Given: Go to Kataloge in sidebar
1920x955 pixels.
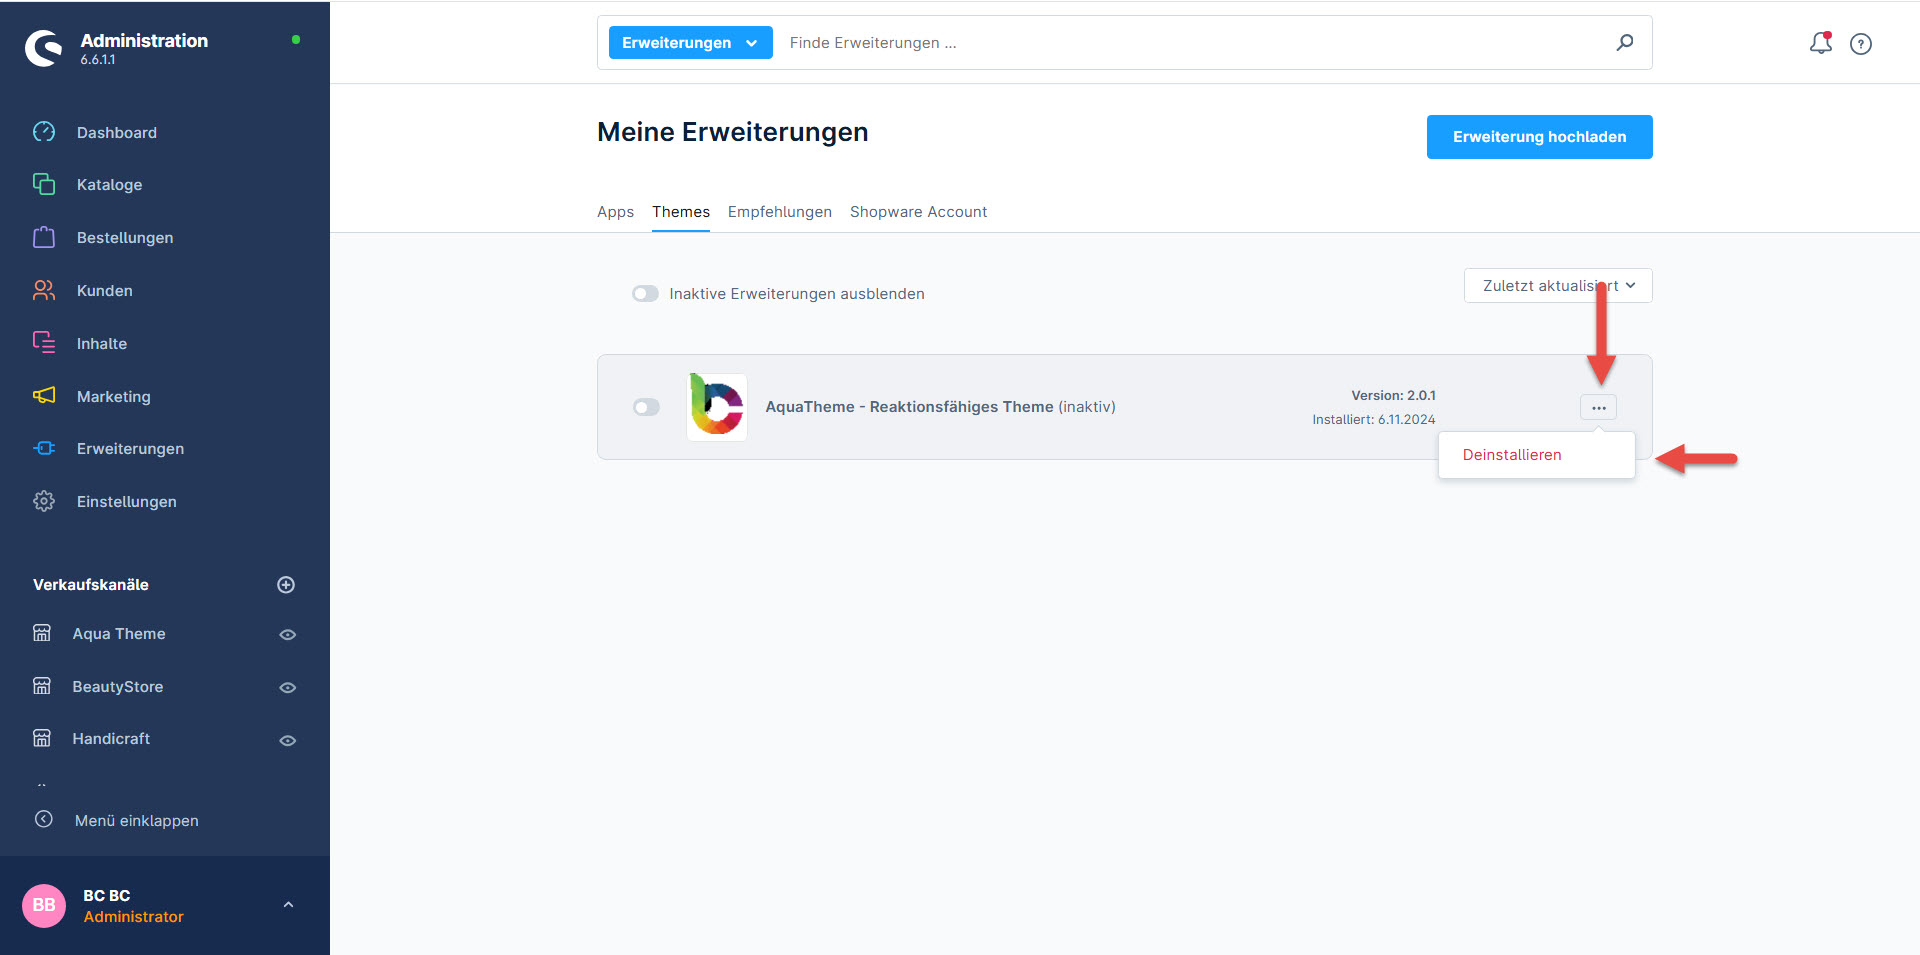Looking at the screenshot, I should pos(109,185).
